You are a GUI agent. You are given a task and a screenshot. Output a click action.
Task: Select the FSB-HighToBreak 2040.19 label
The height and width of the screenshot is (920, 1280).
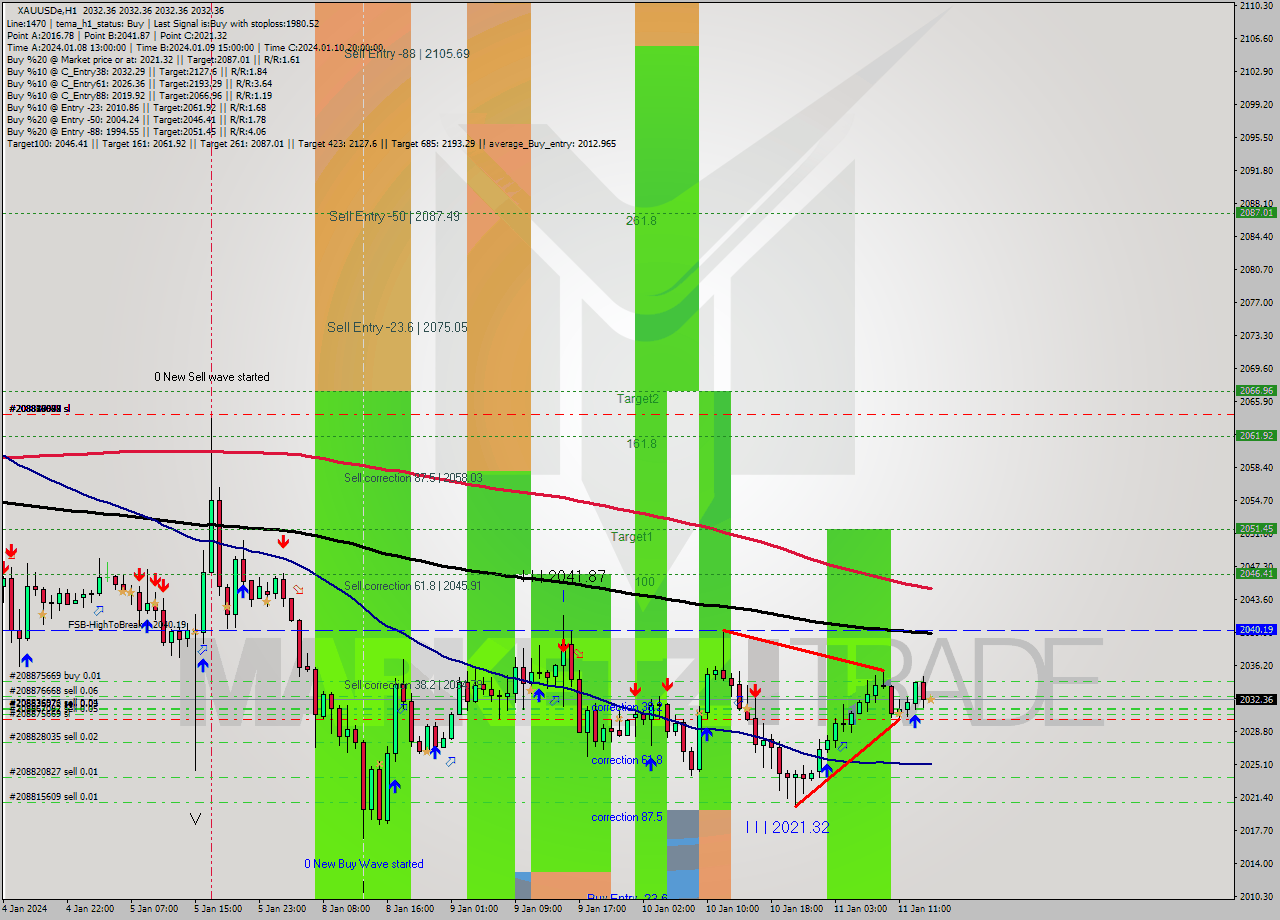pos(127,625)
